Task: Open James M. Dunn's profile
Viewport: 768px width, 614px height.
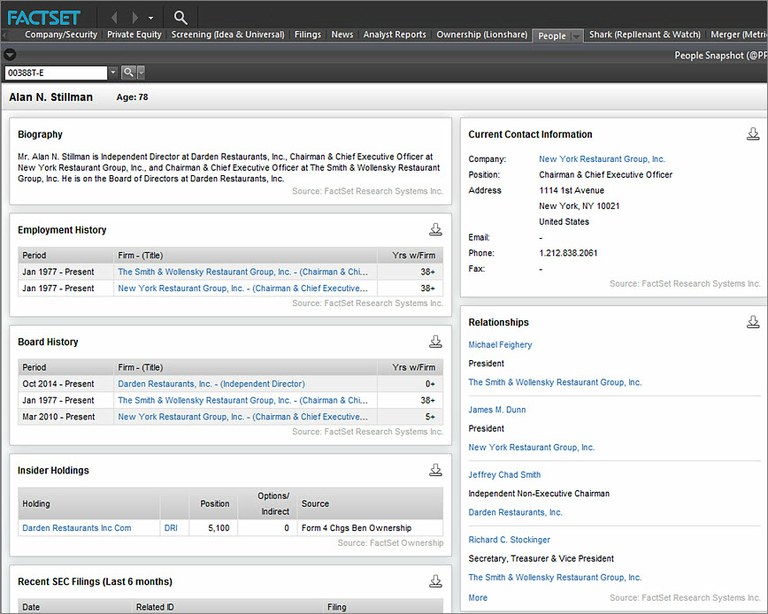Action: (x=497, y=410)
